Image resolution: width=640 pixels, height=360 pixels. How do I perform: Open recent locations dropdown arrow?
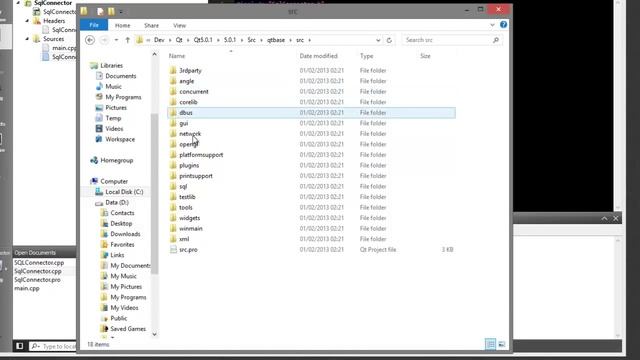(116, 40)
